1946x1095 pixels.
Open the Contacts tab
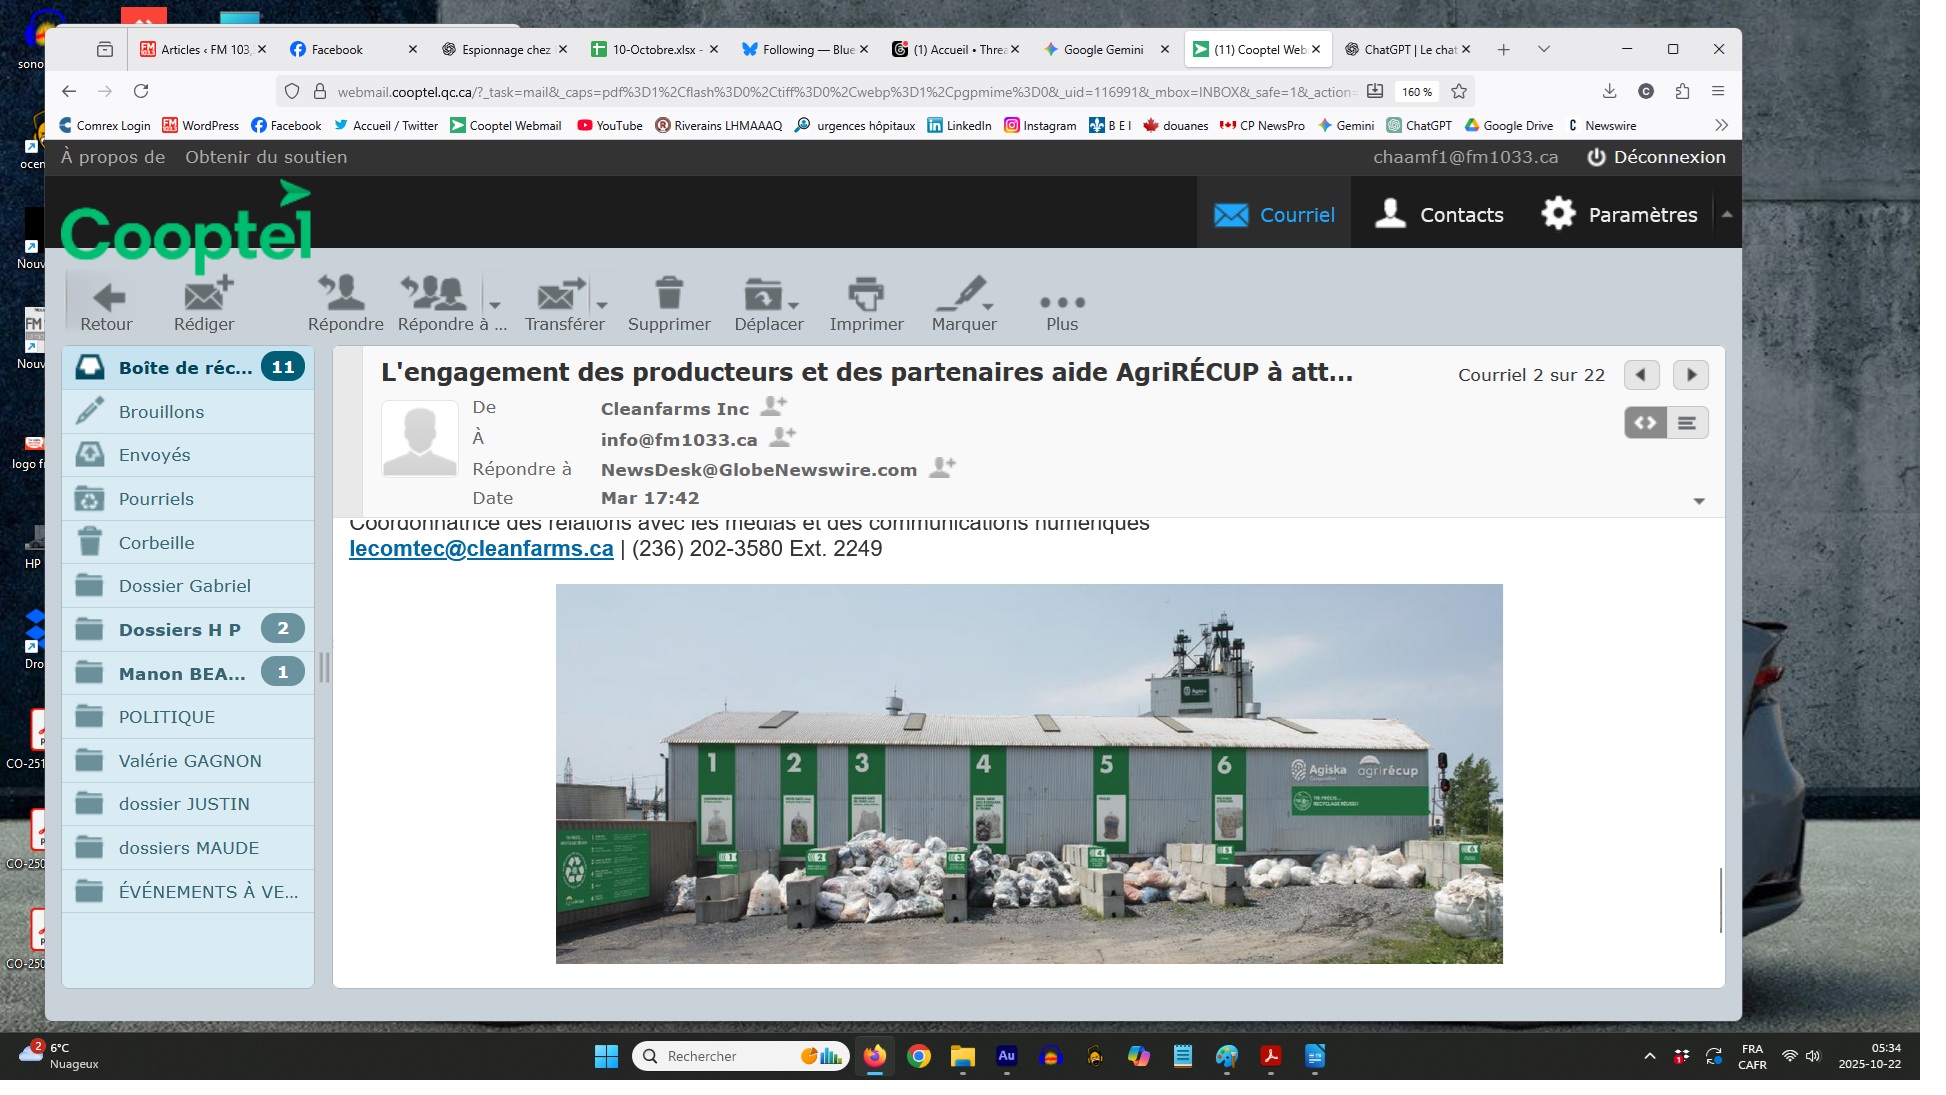1440,214
